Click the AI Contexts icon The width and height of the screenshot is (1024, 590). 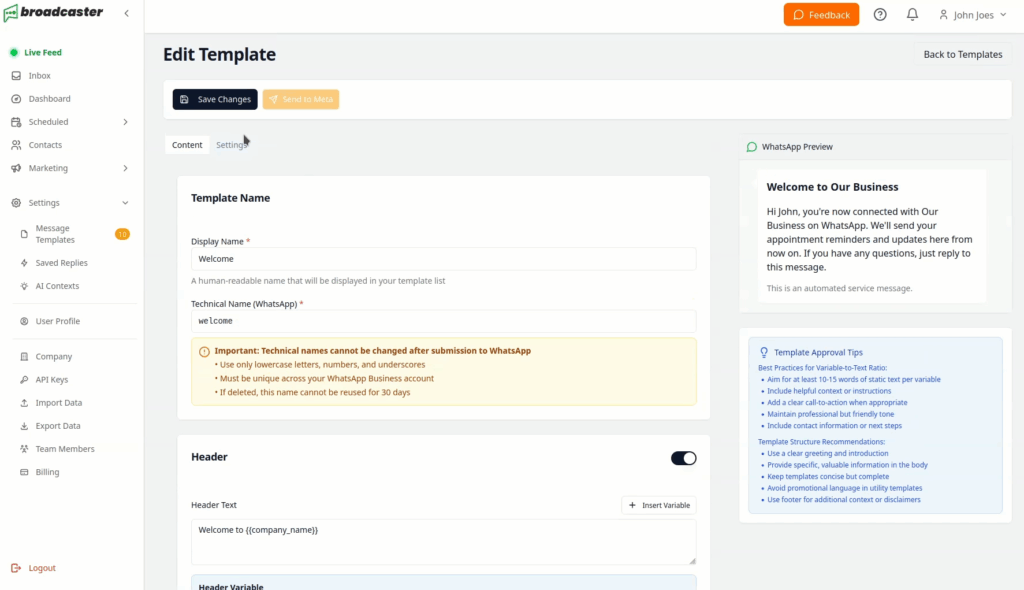tap(24, 286)
